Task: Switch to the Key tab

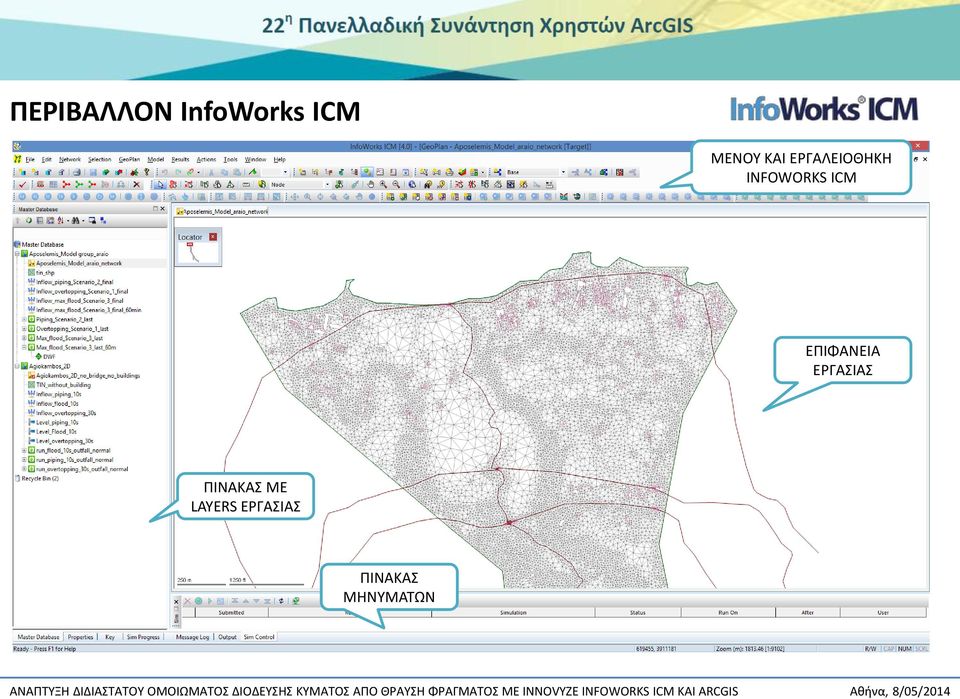Action: [x=110, y=637]
